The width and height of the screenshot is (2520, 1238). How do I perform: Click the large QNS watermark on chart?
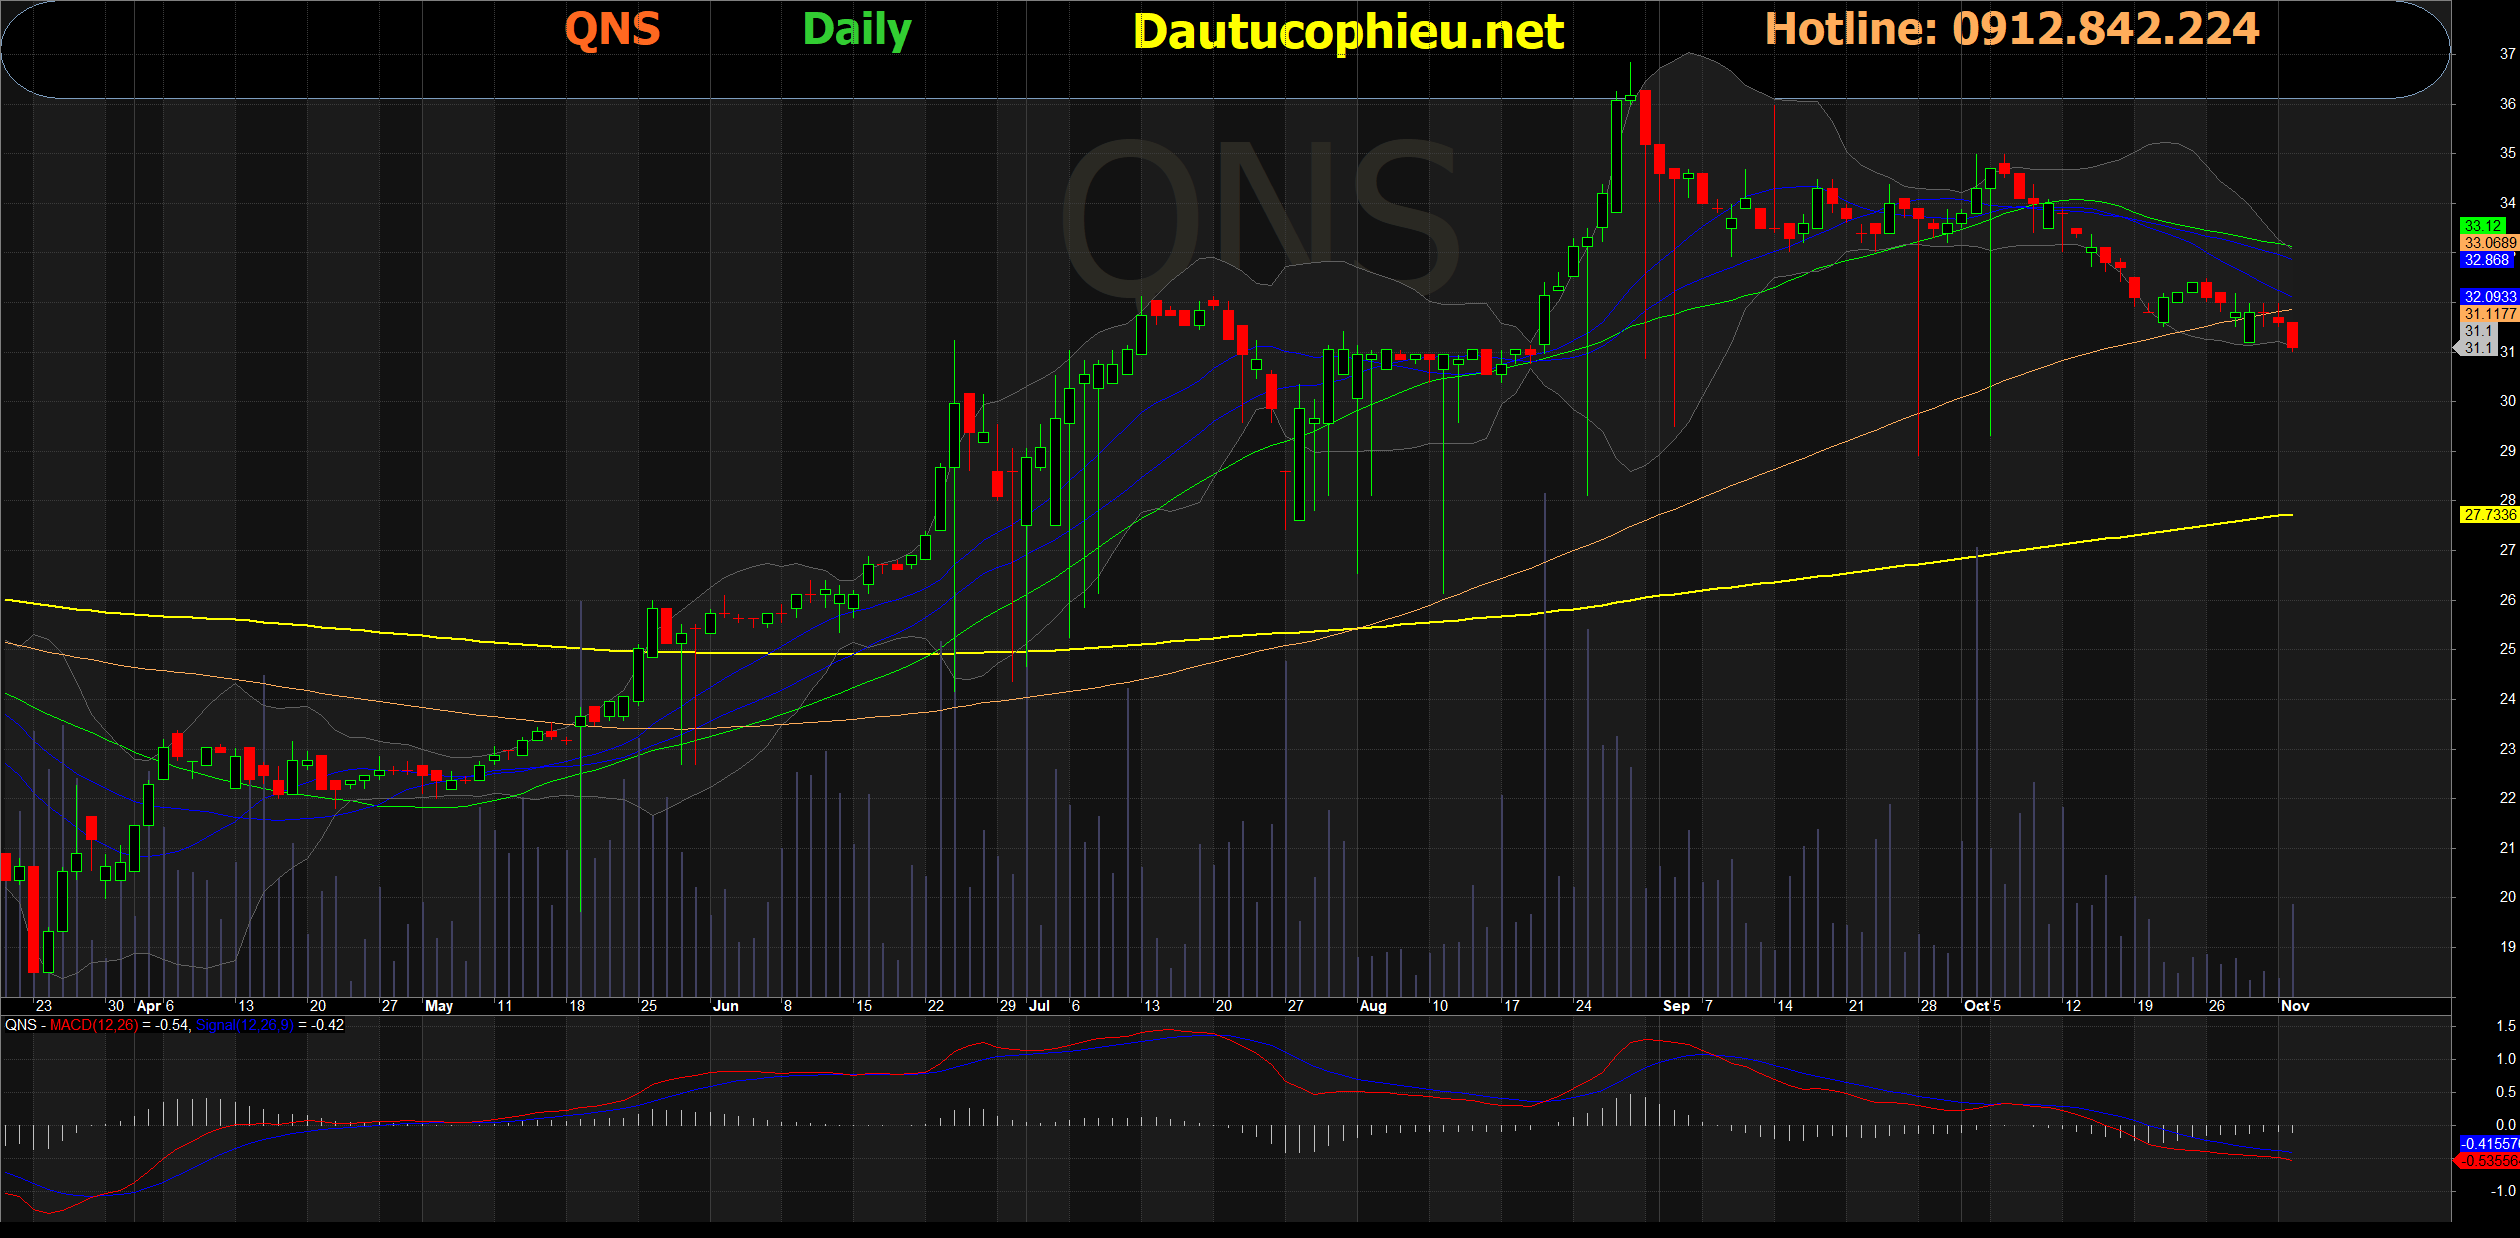click(1260, 220)
